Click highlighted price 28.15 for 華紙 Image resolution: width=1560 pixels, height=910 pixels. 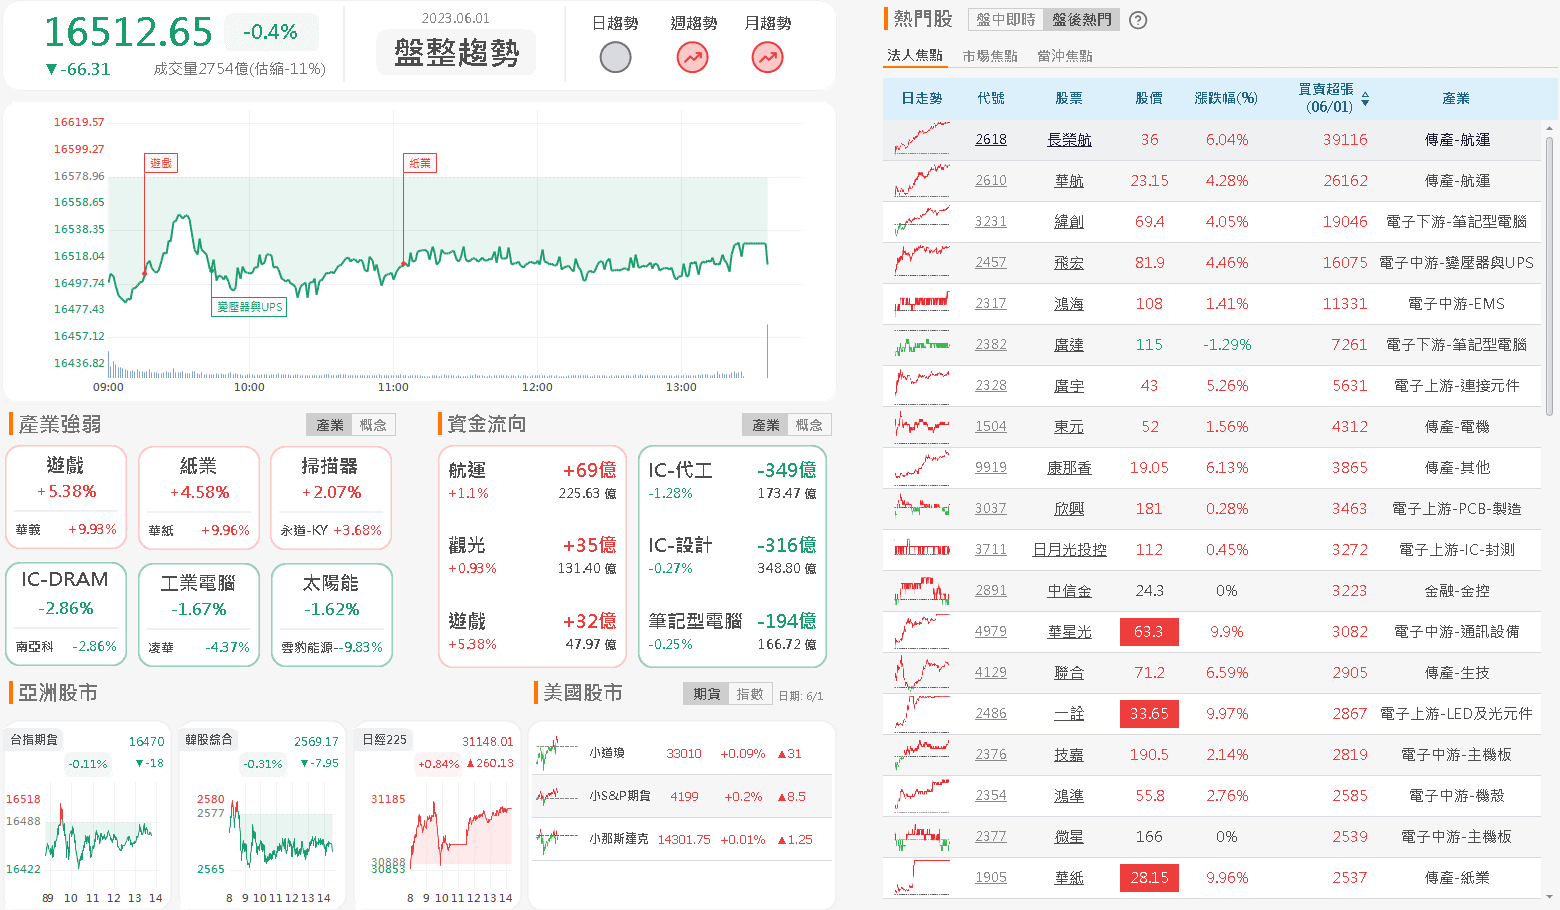point(1149,878)
